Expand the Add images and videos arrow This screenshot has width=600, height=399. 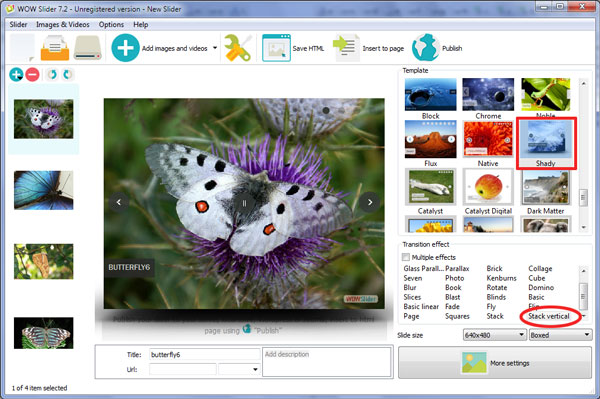coord(215,48)
